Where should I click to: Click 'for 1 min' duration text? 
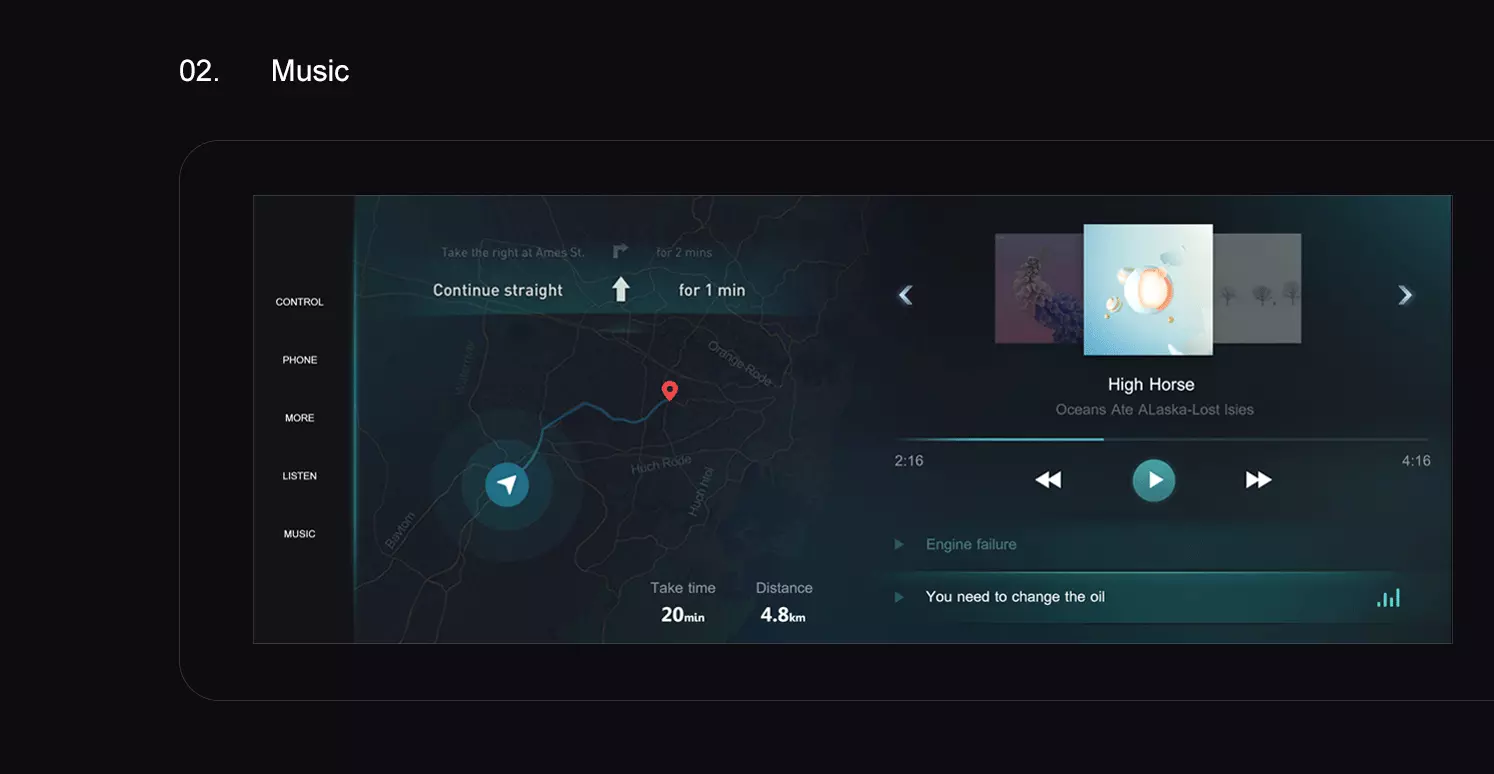(x=712, y=290)
